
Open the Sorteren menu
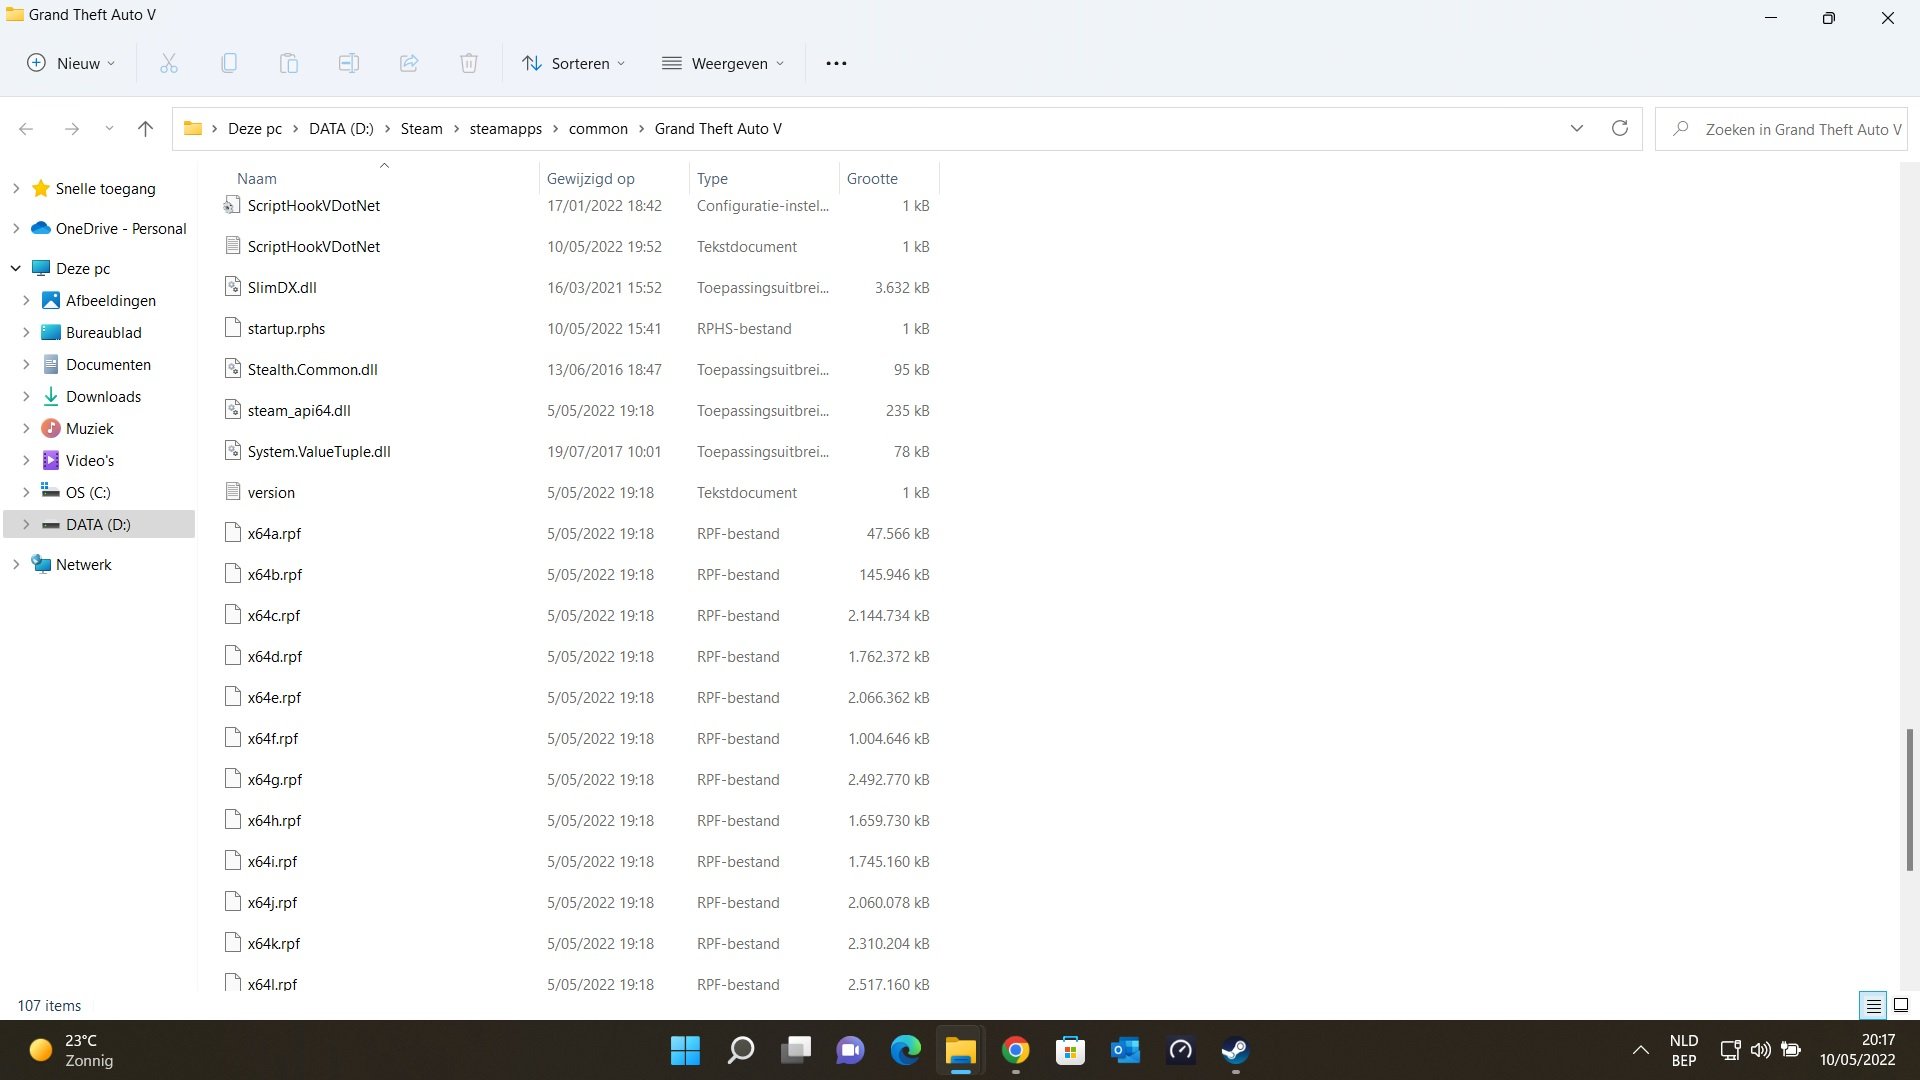click(x=574, y=64)
